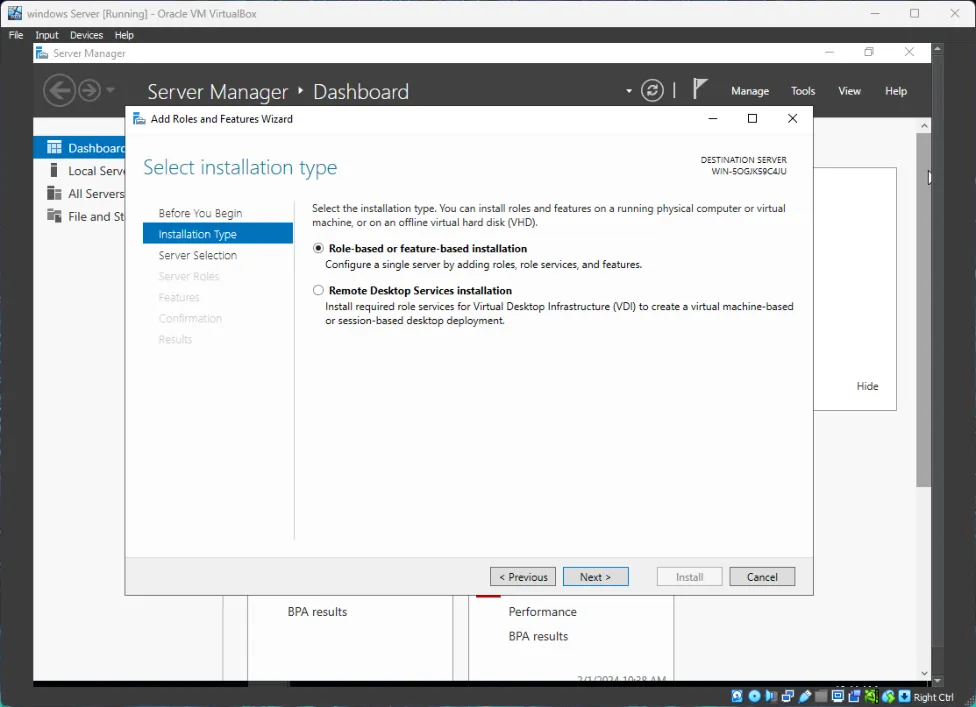The height and width of the screenshot is (707, 976).
Task: Maximize the Add Roles and Features Wizard
Action: (752, 118)
